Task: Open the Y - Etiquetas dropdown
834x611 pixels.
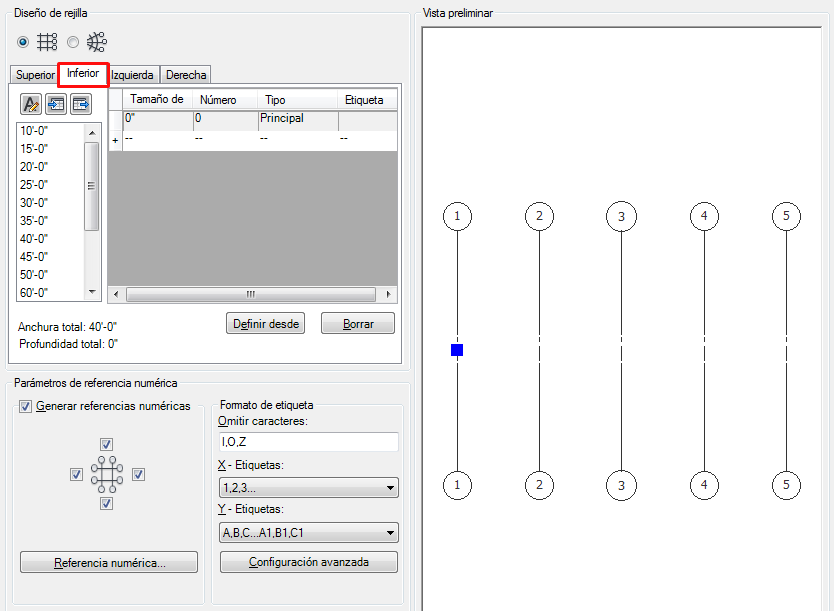Action: point(308,532)
